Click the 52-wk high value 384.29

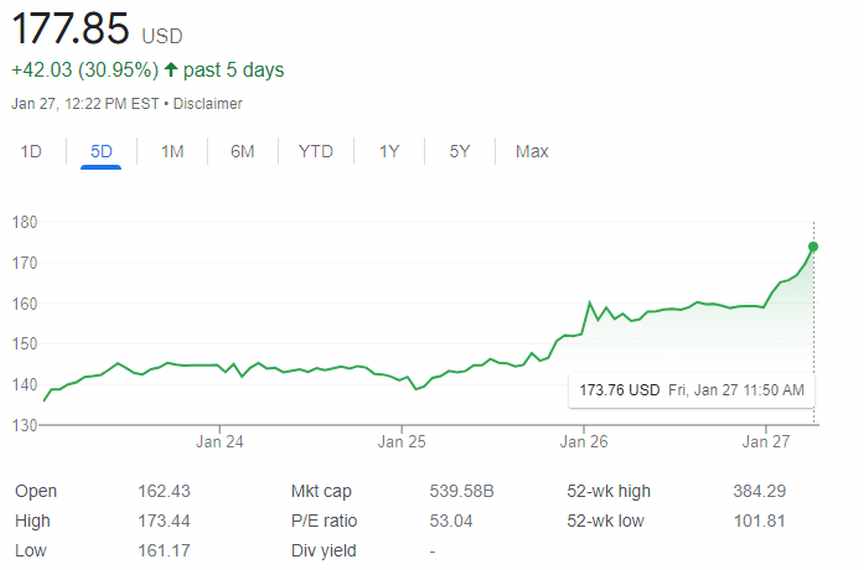759,491
